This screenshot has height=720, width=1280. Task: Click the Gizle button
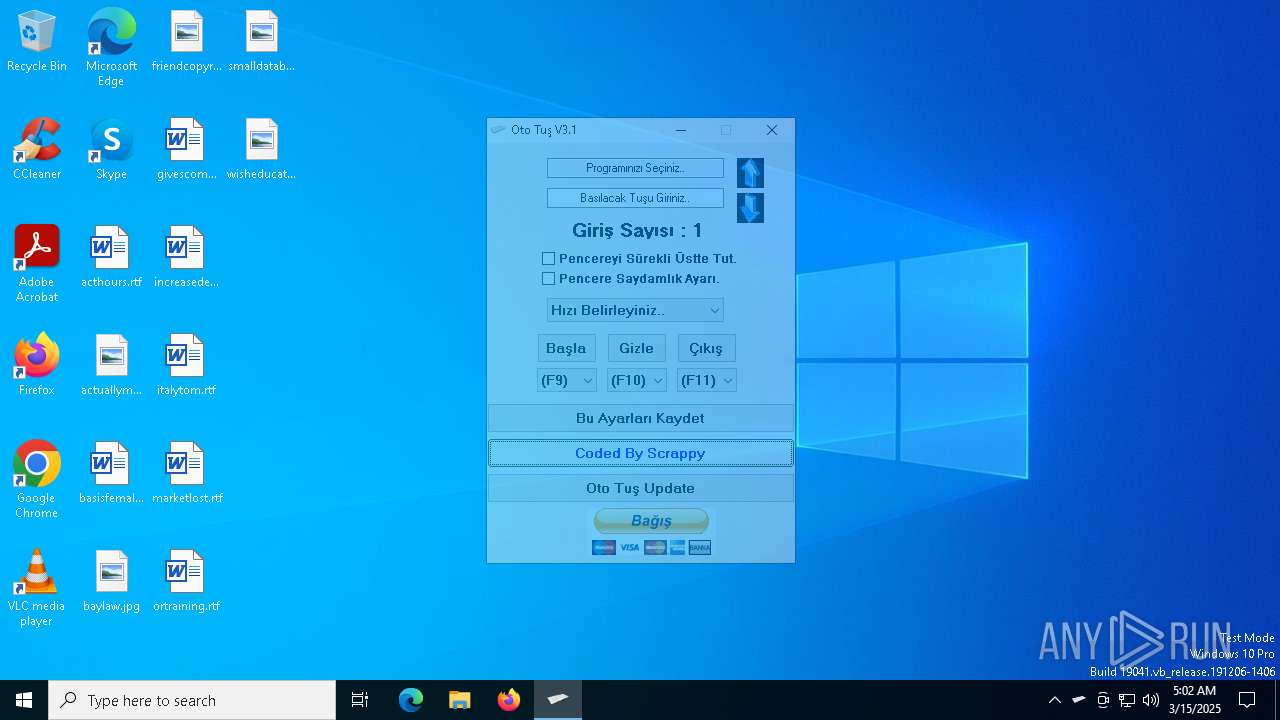pyautogui.click(x=636, y=348)
